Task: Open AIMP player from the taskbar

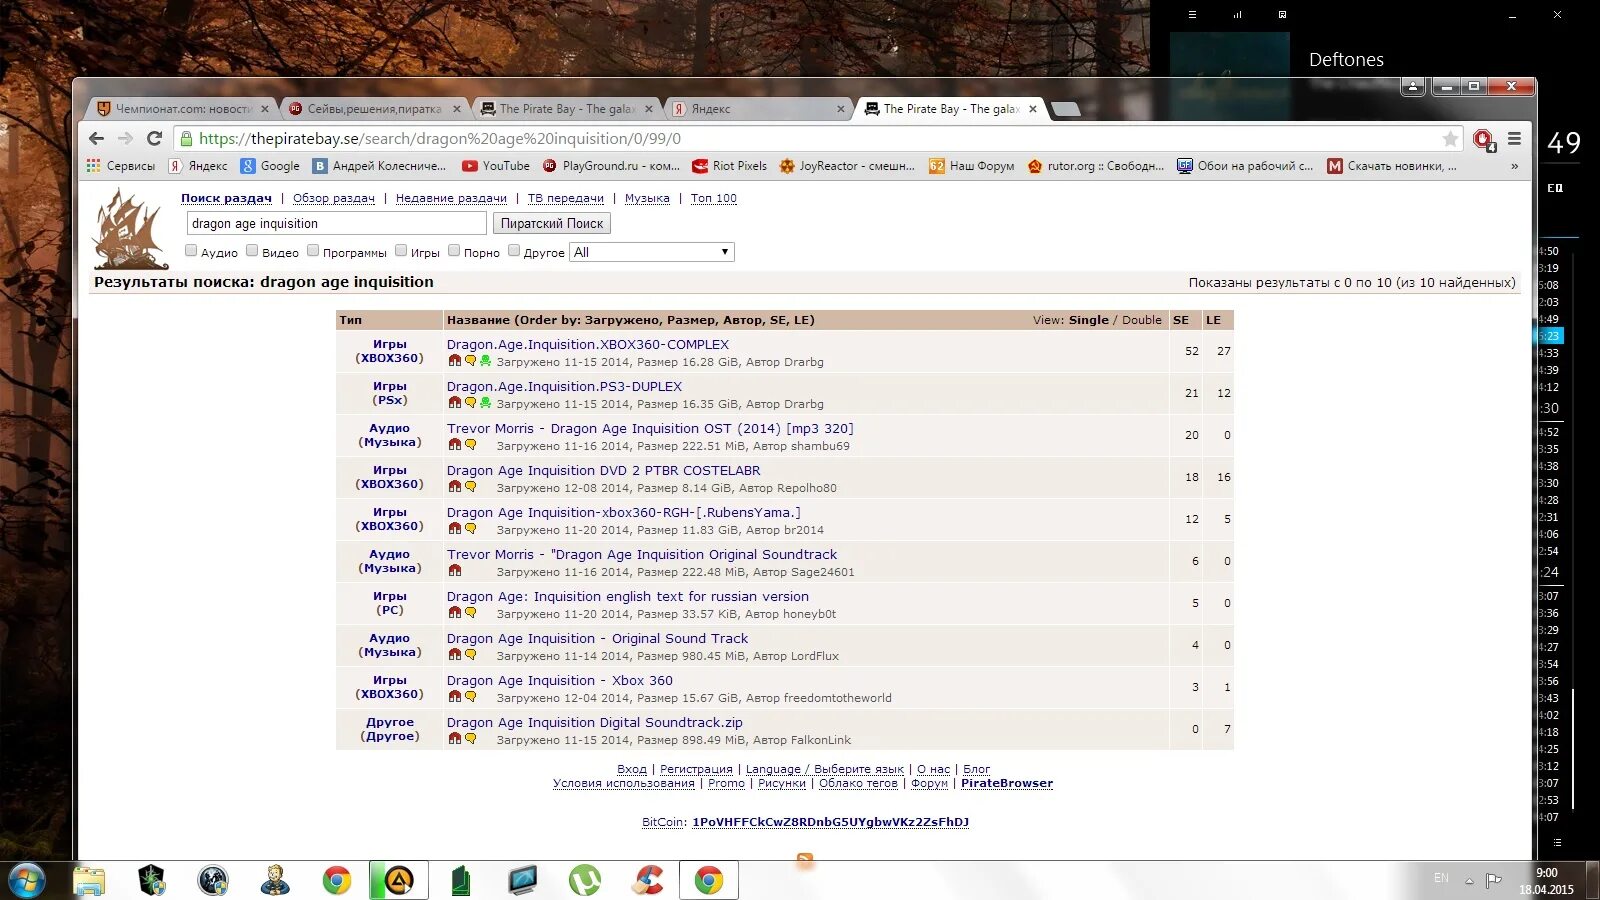Action: [x=399, y=880]
